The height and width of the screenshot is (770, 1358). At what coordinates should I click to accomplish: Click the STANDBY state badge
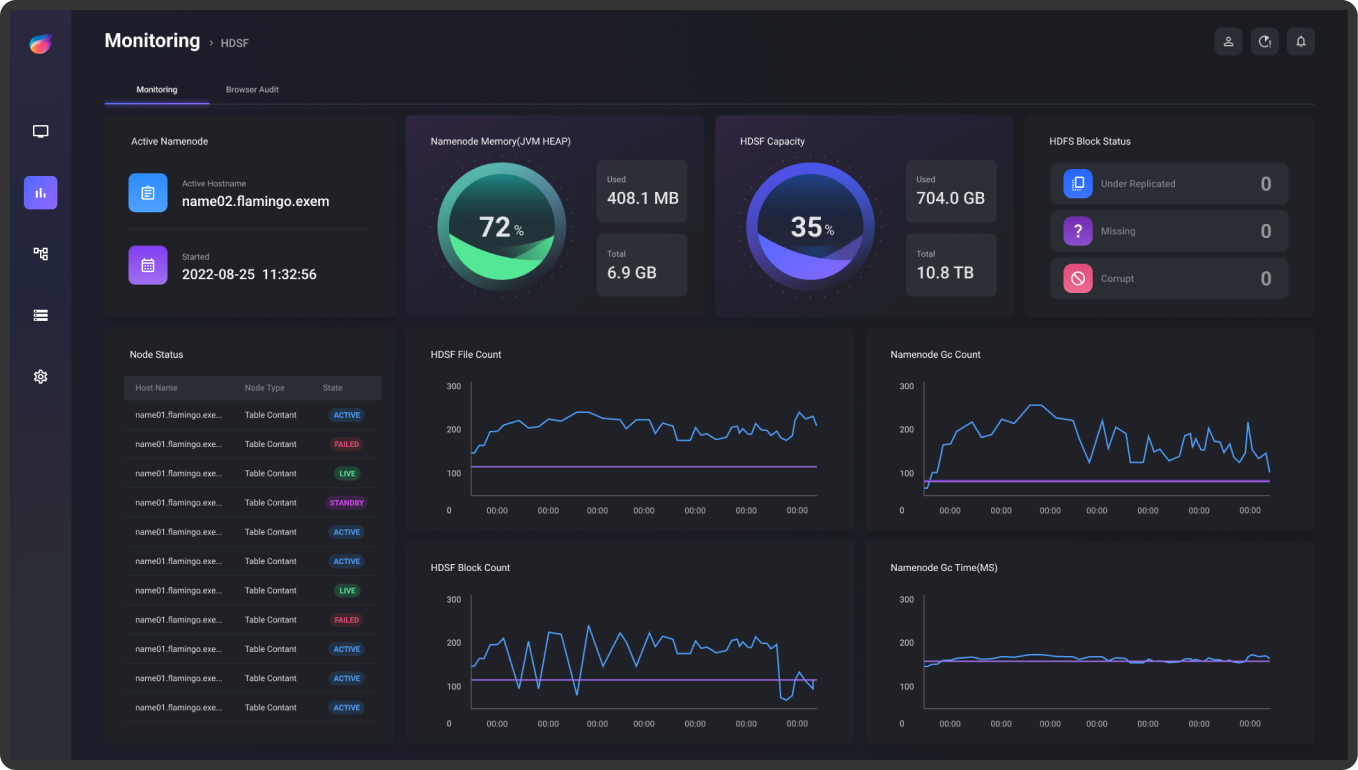point(347,503)
